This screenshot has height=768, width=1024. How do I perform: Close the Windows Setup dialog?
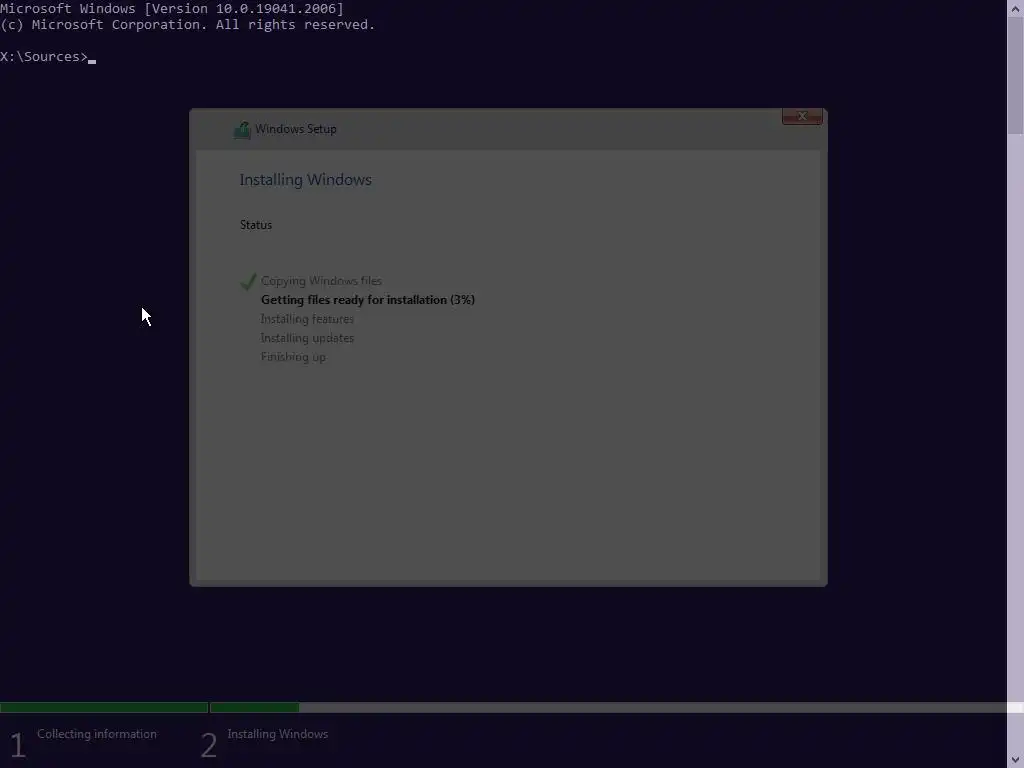[802, 116]
